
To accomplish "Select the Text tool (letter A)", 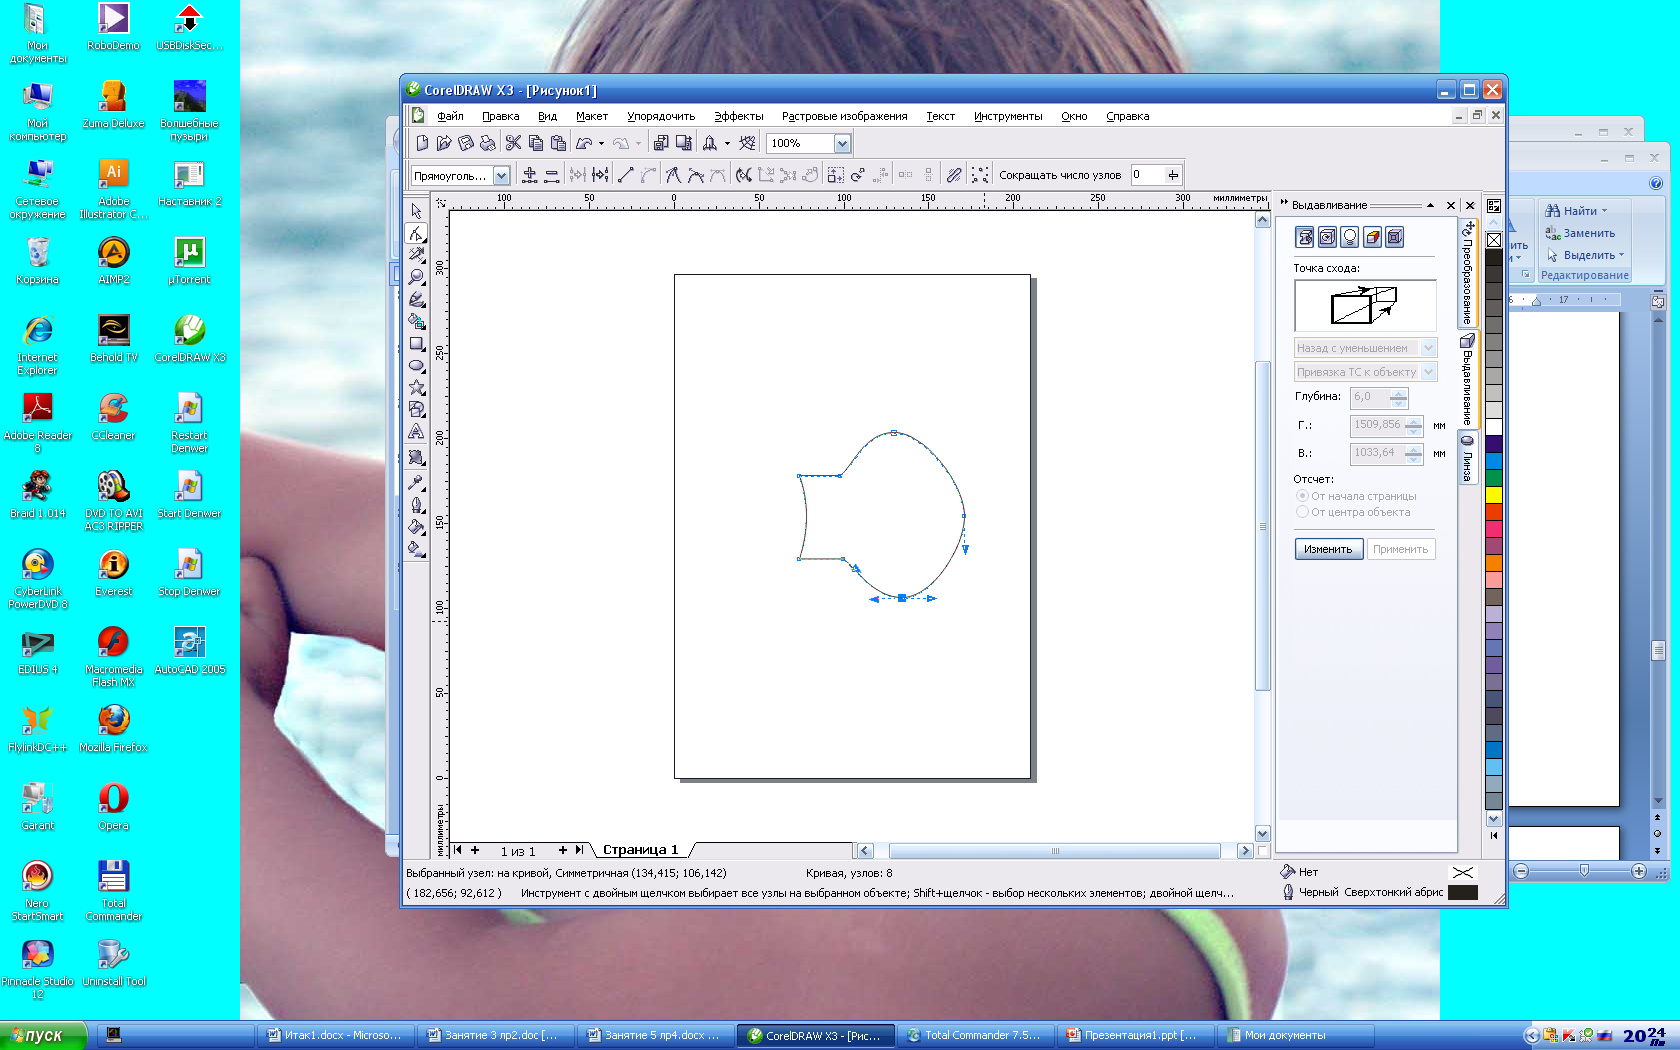I will (x=417, y=432).
